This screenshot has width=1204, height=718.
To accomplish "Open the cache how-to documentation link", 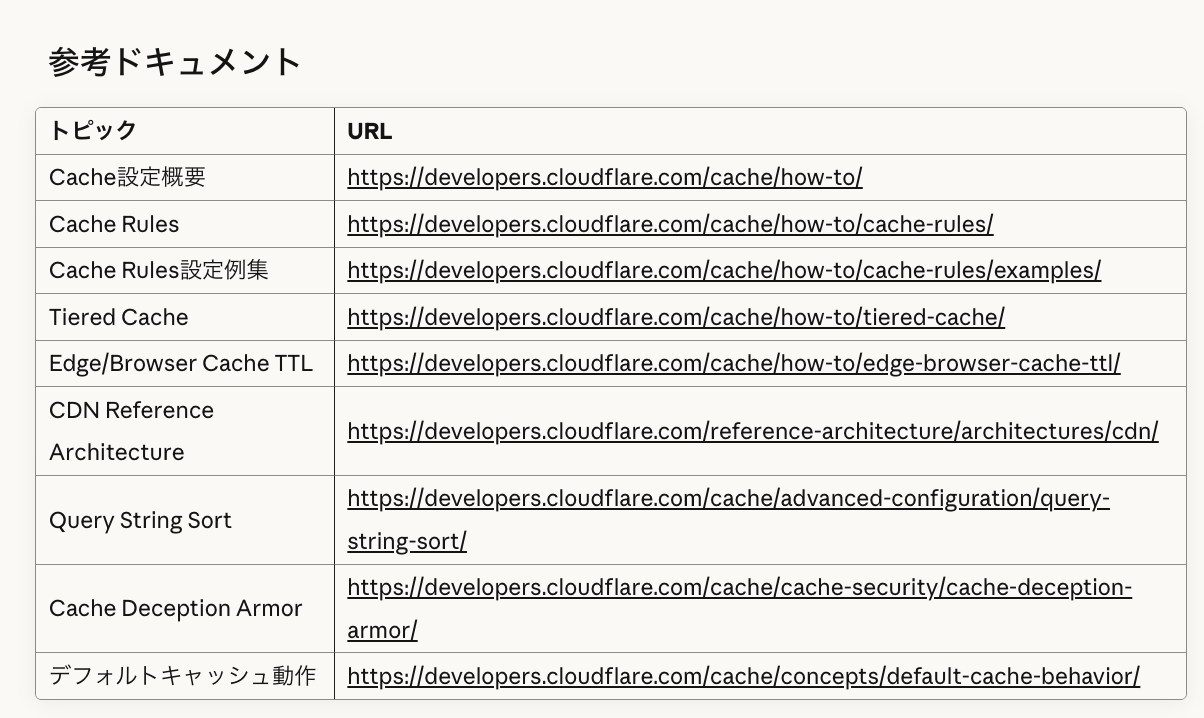I will (604, 177).
